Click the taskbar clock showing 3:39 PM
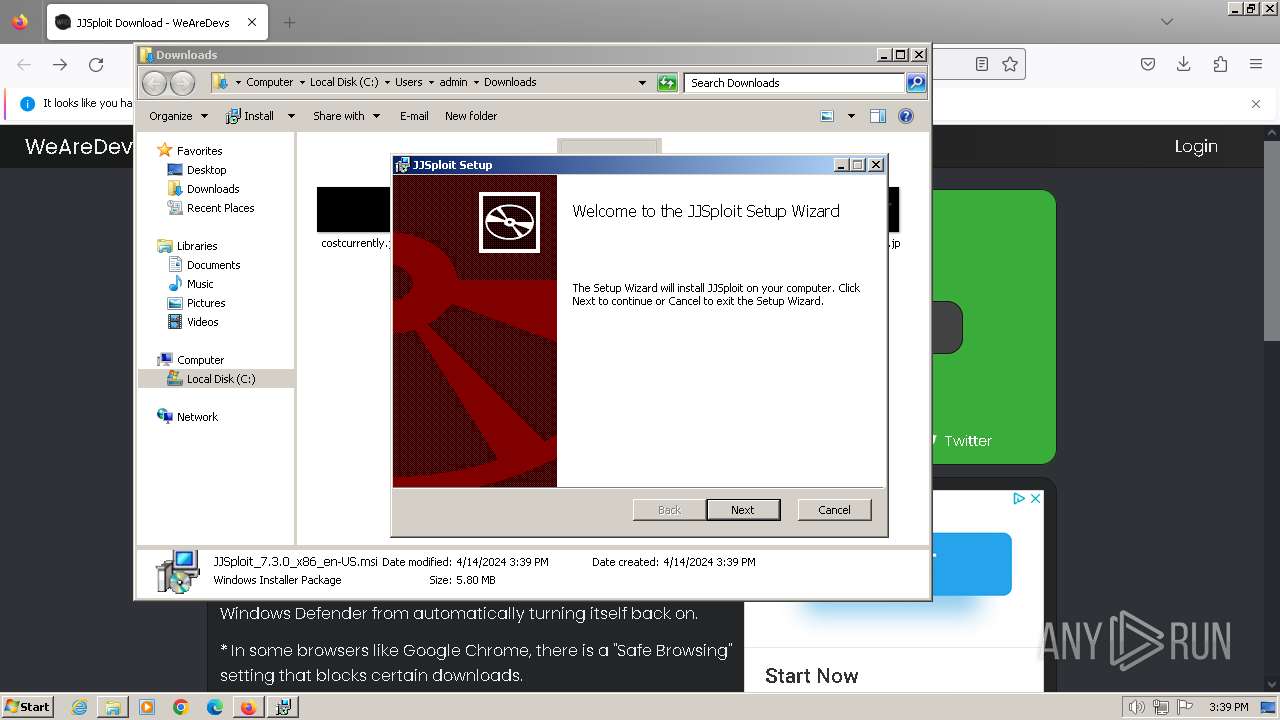 [x=1228, y=707]
